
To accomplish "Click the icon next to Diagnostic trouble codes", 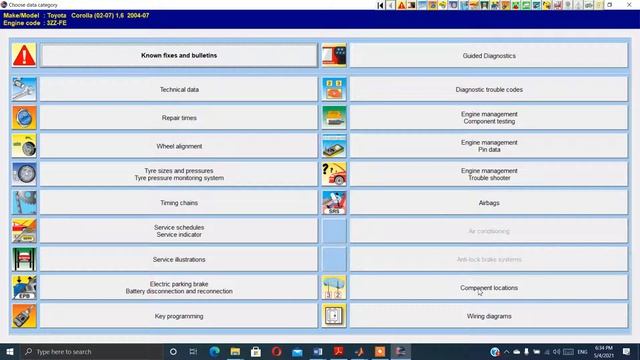I will click(334, 89).
